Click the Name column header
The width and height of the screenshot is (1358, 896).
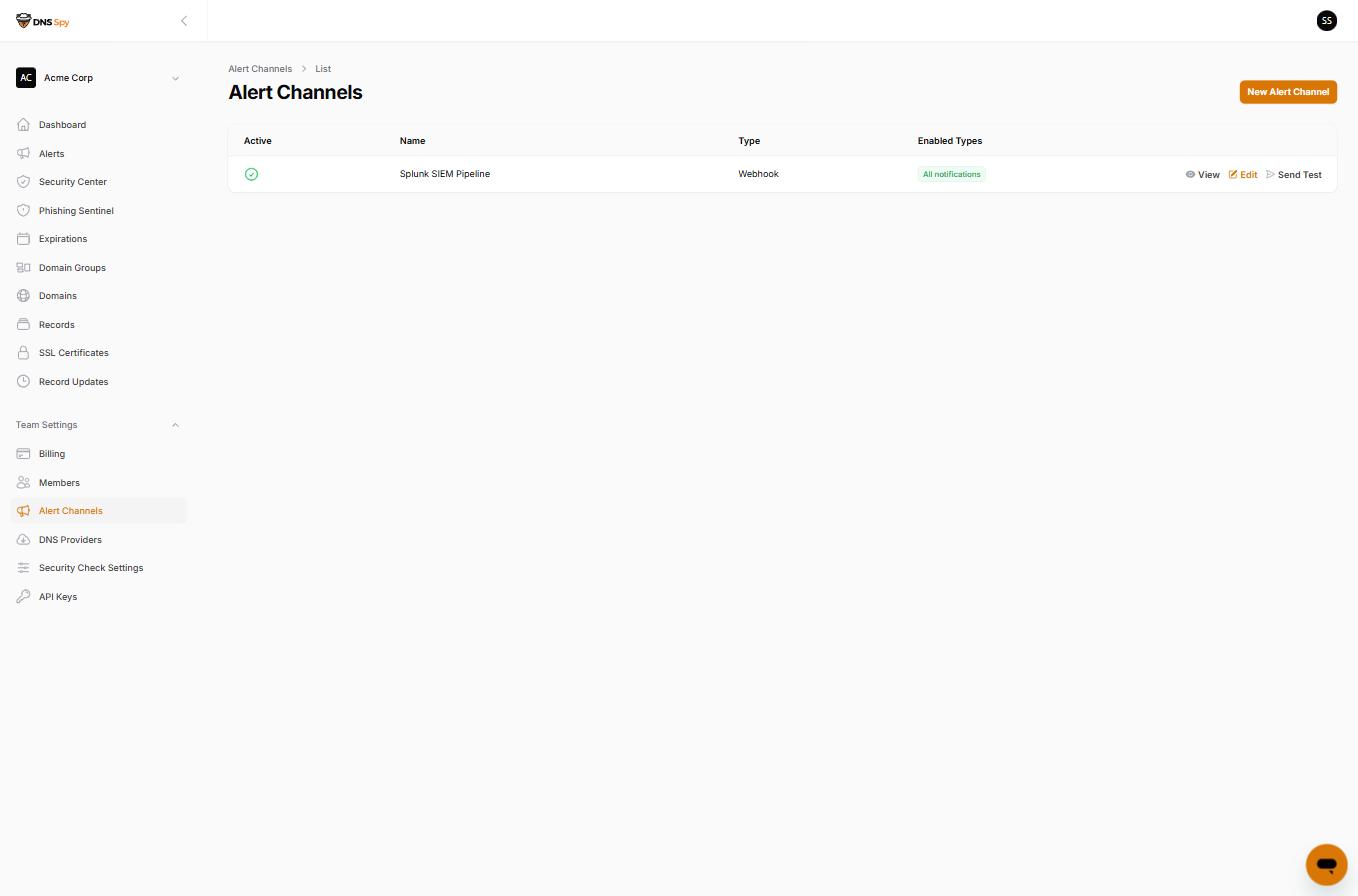(x=412, y=141)
